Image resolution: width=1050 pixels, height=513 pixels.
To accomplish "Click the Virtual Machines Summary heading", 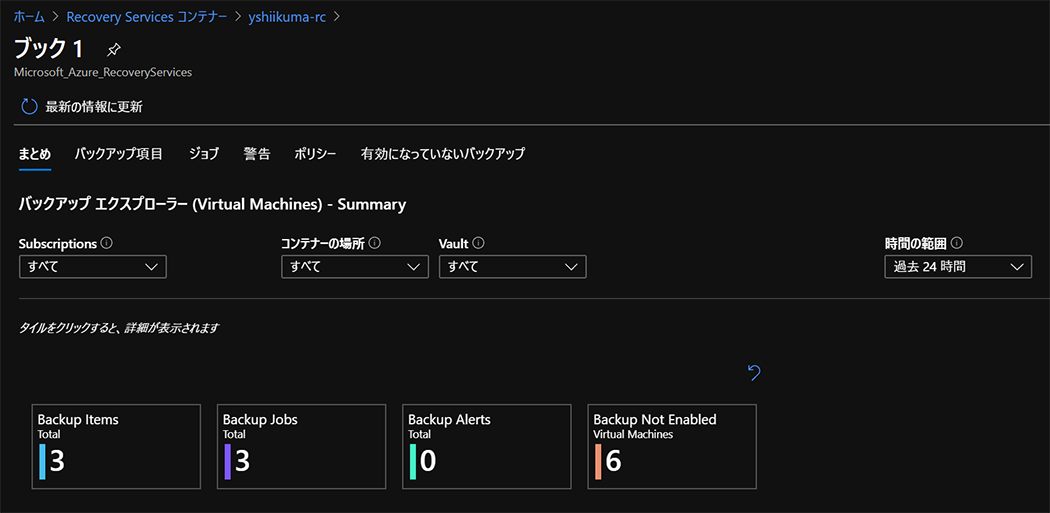I will pyautogui.click(x=212, y=205).
